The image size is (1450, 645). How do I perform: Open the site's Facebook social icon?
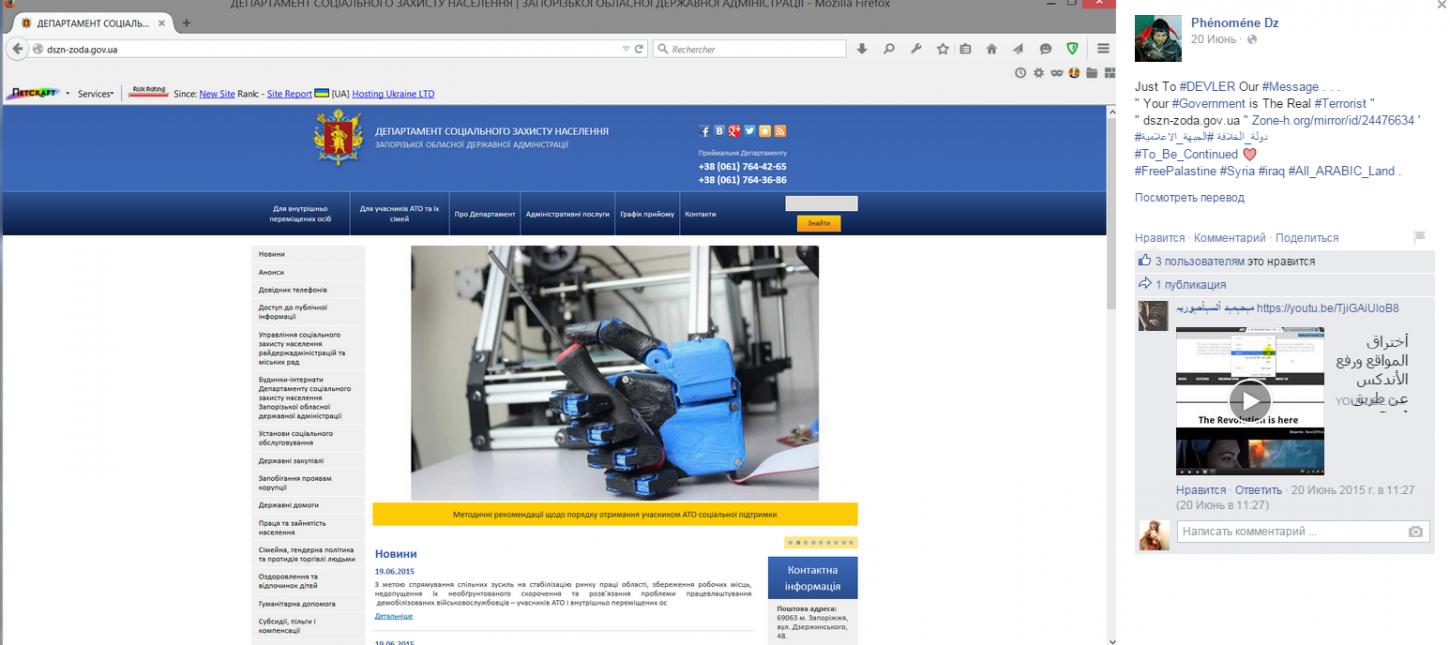704,131
